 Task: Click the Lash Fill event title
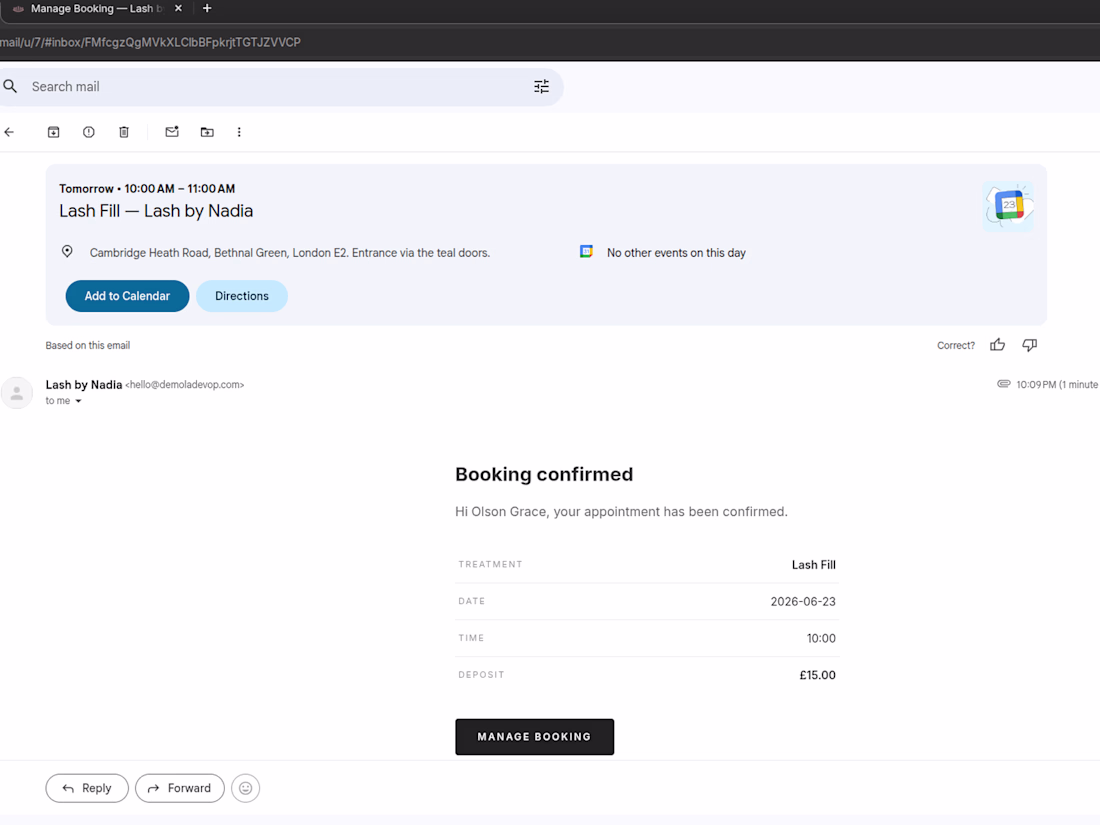pos(156,211)
